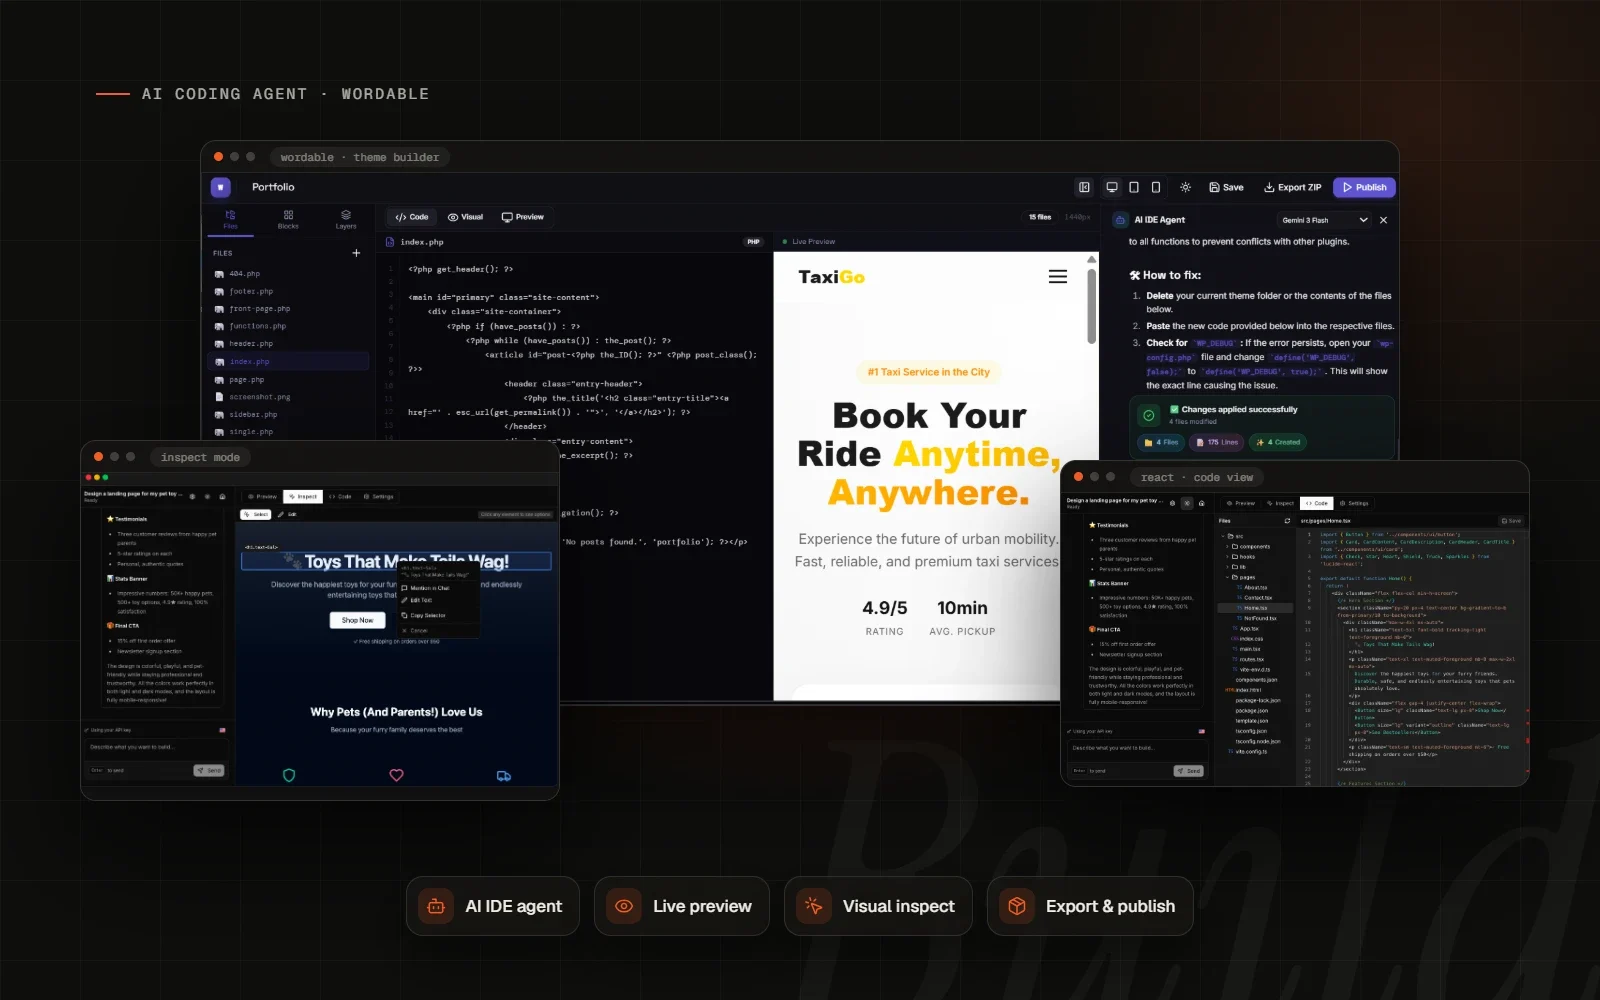Open the Preview tab in theme builder
Image resolution: width=1600 pixels, height=1000 pixels.
pos(523,217)
